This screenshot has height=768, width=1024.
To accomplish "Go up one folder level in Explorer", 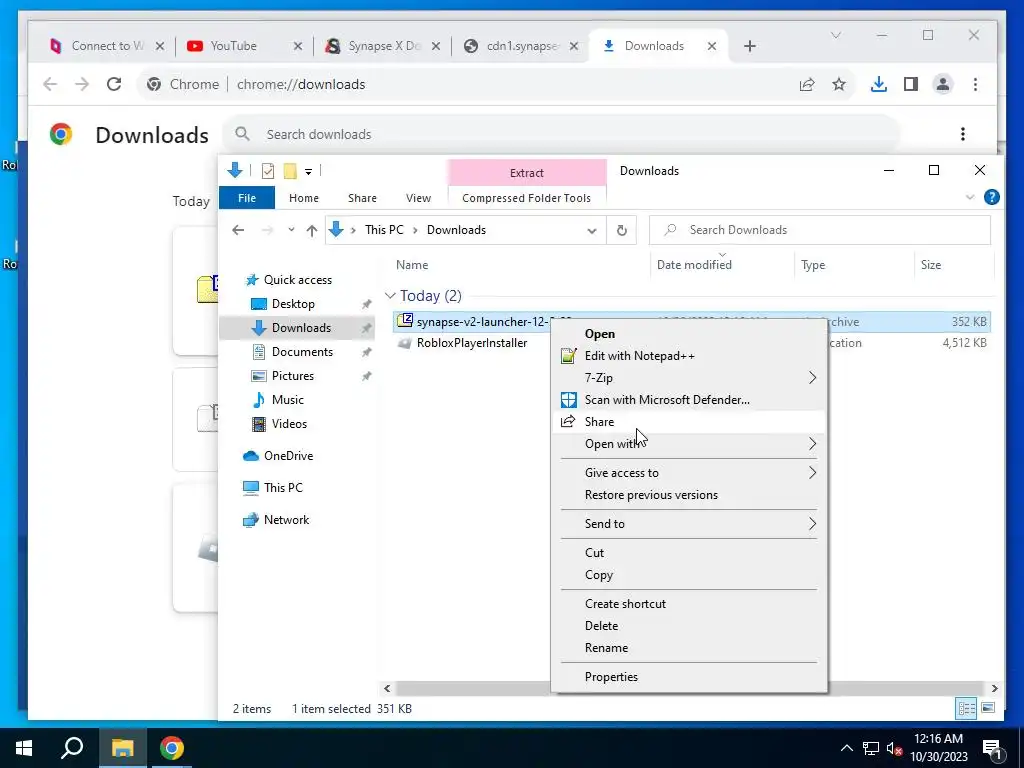I will (x=312, y=230).
